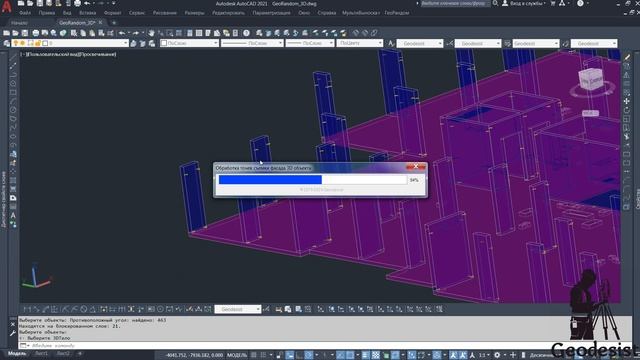Click the МОДЕЛЬ status bar button
The width and height of the screenshot is (640, 360).
237,355
